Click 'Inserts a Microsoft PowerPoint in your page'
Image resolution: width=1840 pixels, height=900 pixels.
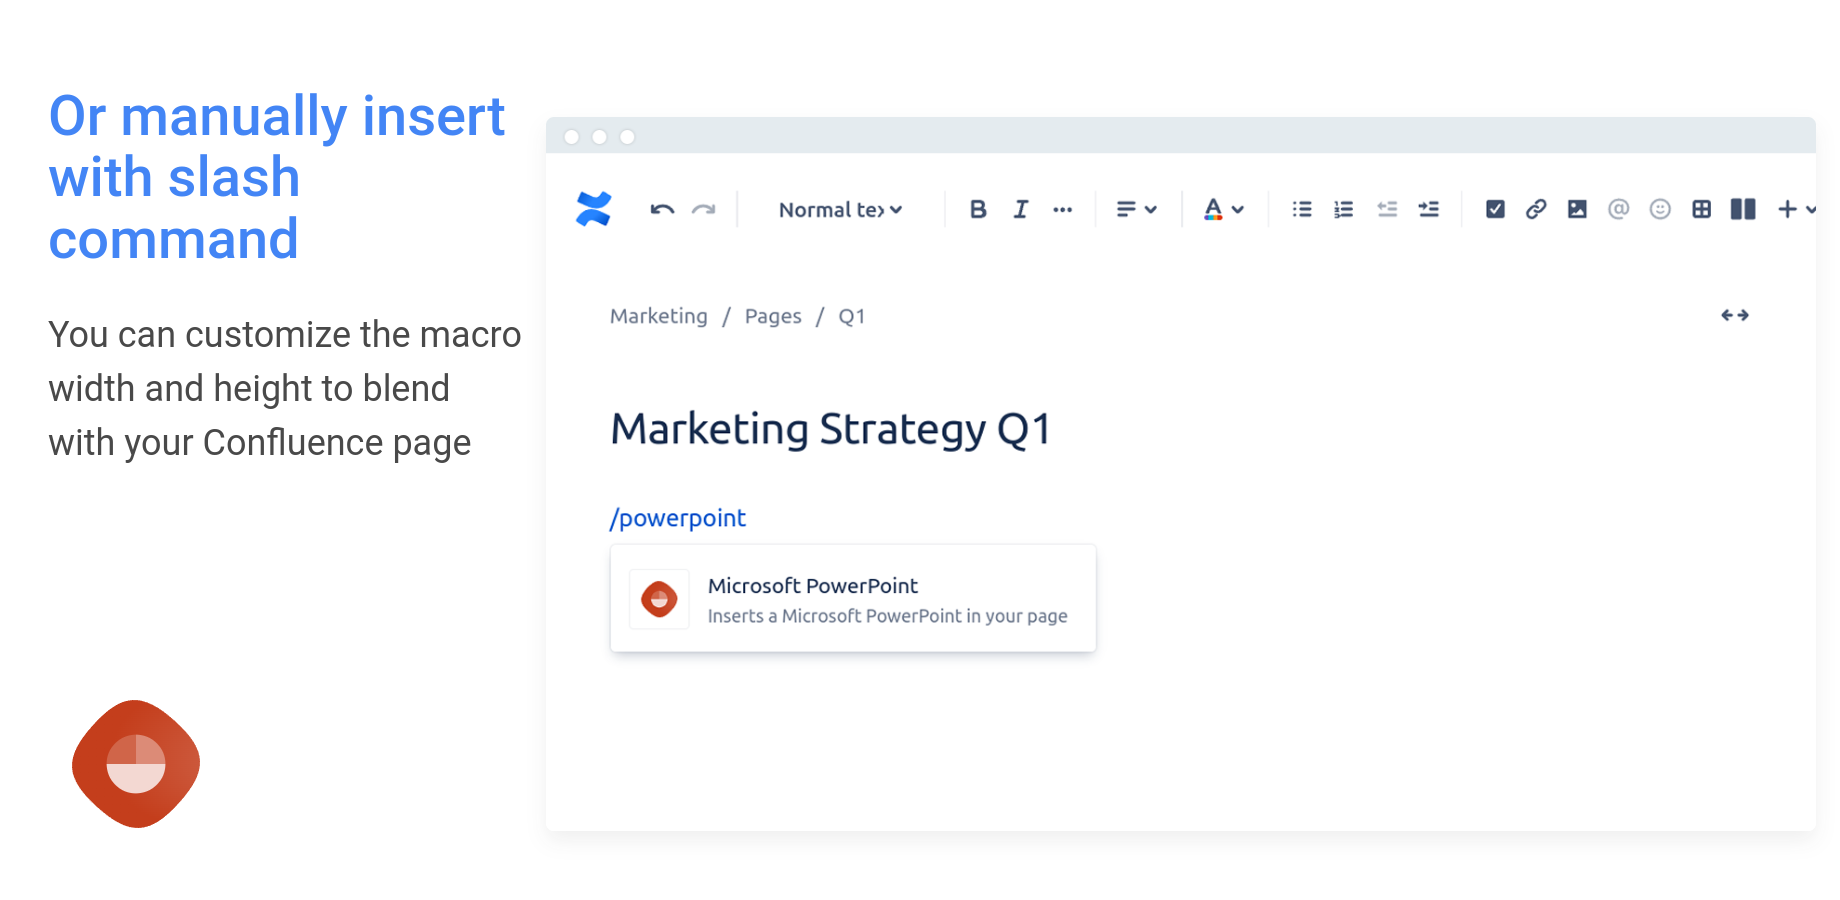pyautogui.click(x=888, y=616)
